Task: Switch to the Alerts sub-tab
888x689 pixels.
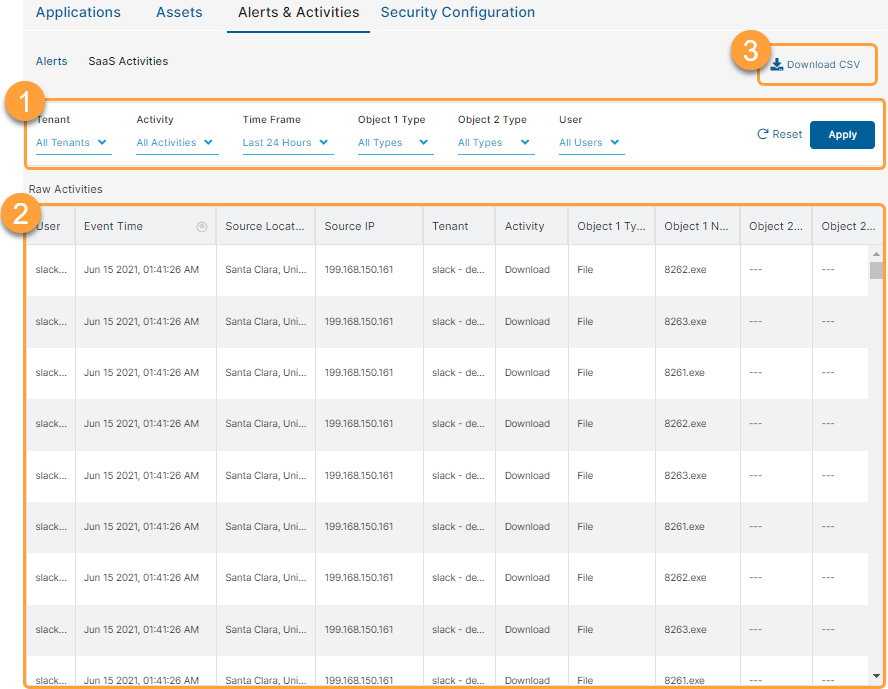Action: click(x=51, y=61)
